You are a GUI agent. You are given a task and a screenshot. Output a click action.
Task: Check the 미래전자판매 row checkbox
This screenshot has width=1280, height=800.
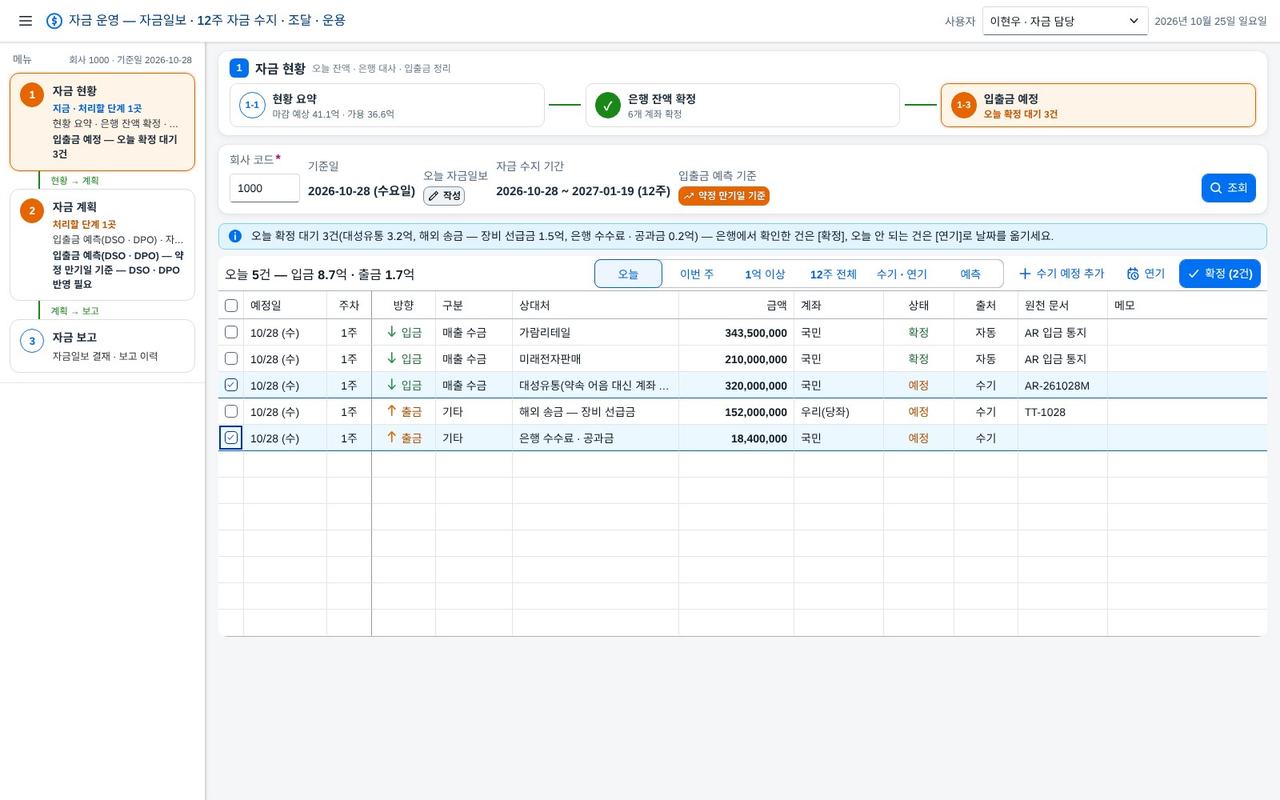[x=231, y=358]
